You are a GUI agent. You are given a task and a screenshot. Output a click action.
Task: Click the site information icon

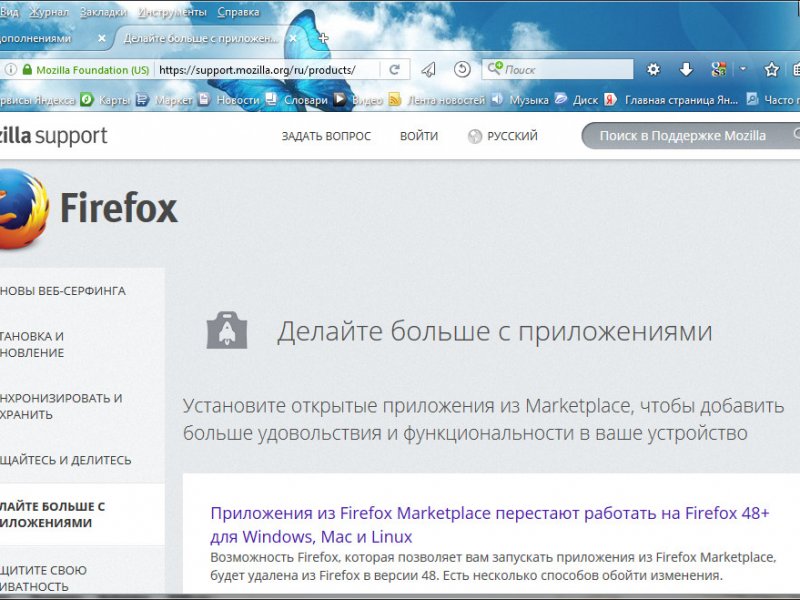tap(11, 69)
